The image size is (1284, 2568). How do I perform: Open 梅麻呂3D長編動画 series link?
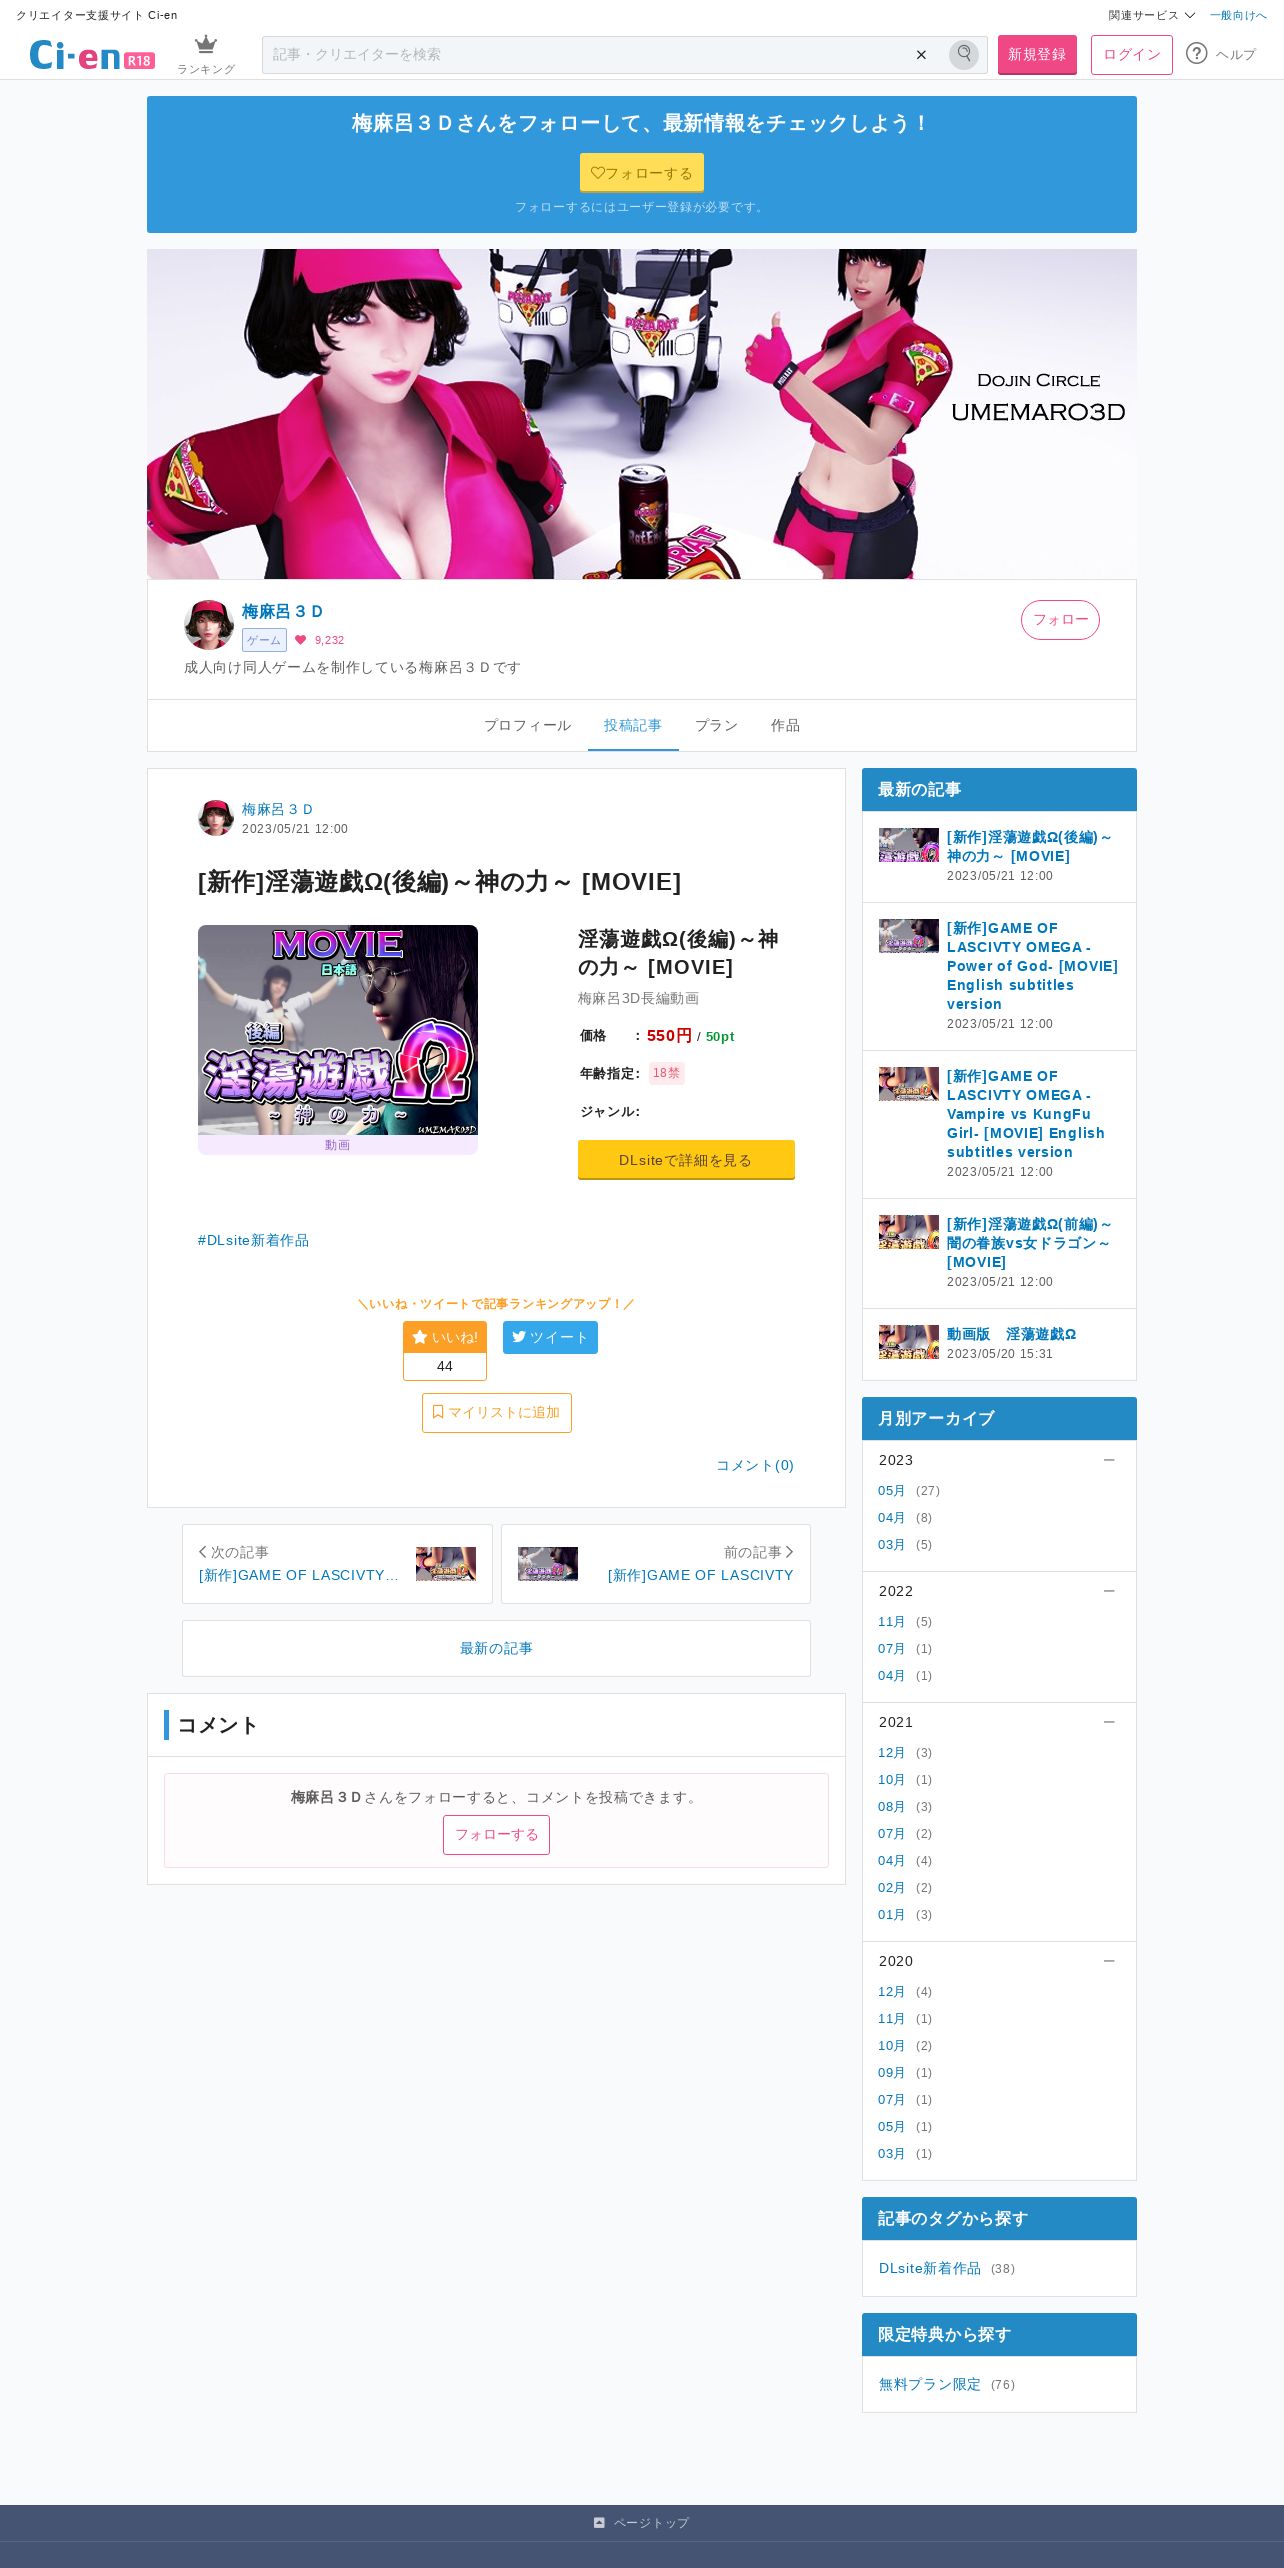click(x=638, y=998)
